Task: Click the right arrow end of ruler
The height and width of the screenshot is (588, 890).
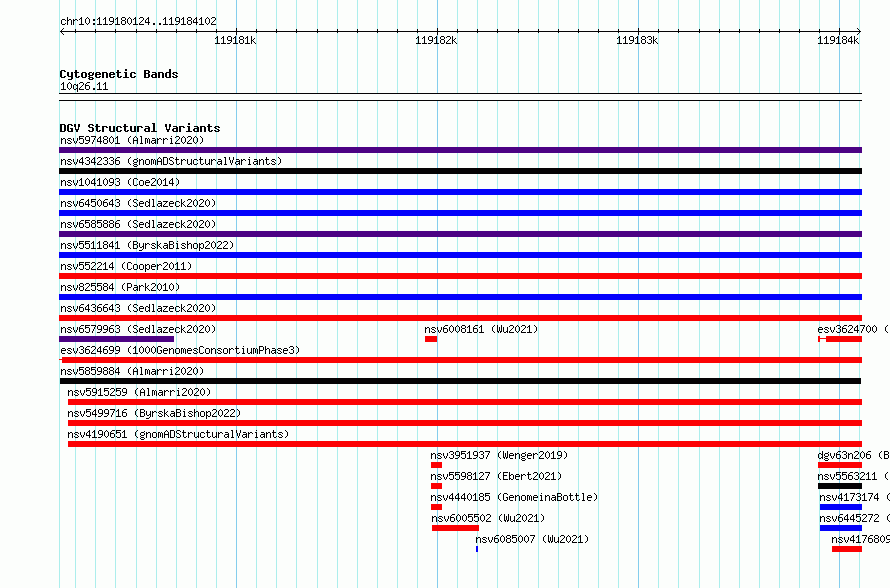Action: coord(859,32)
